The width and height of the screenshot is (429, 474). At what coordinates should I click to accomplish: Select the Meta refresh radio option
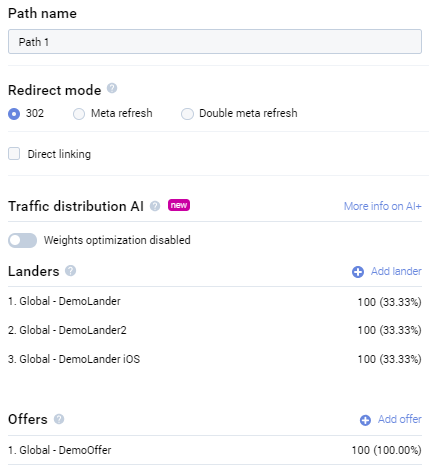(79, 114)
